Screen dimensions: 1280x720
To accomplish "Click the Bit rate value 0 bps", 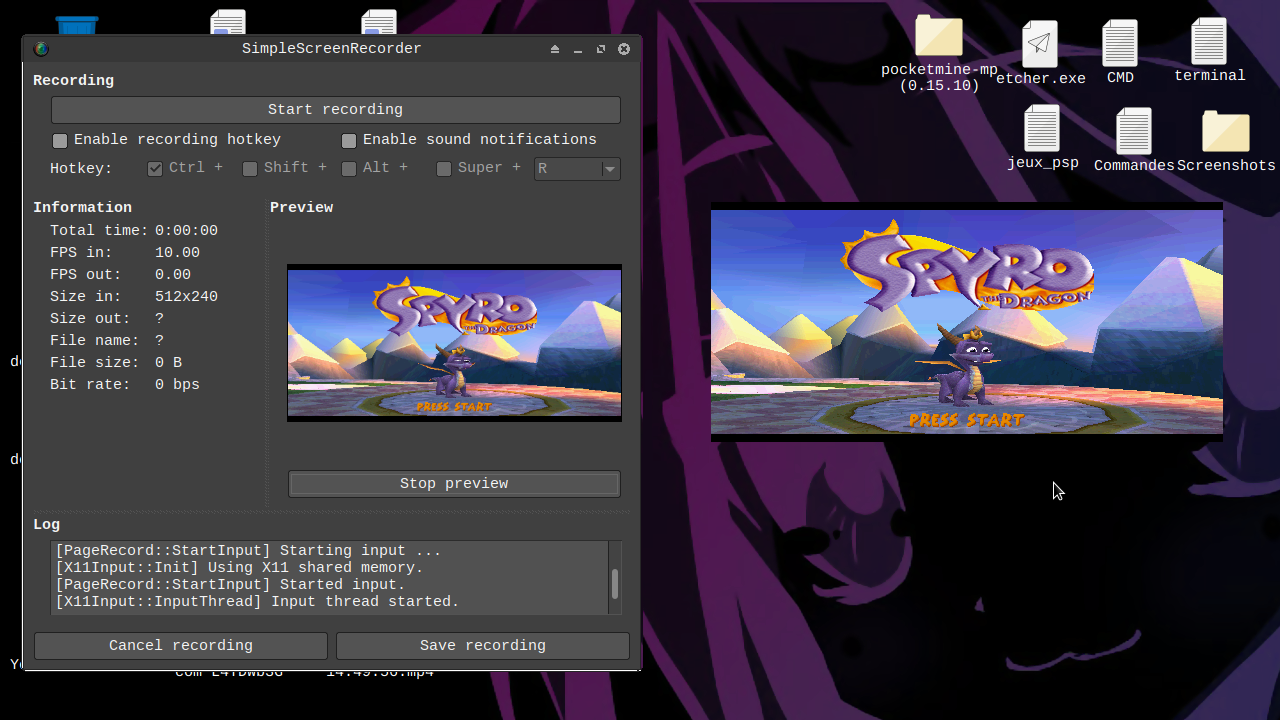I will [x=177, y=385].
